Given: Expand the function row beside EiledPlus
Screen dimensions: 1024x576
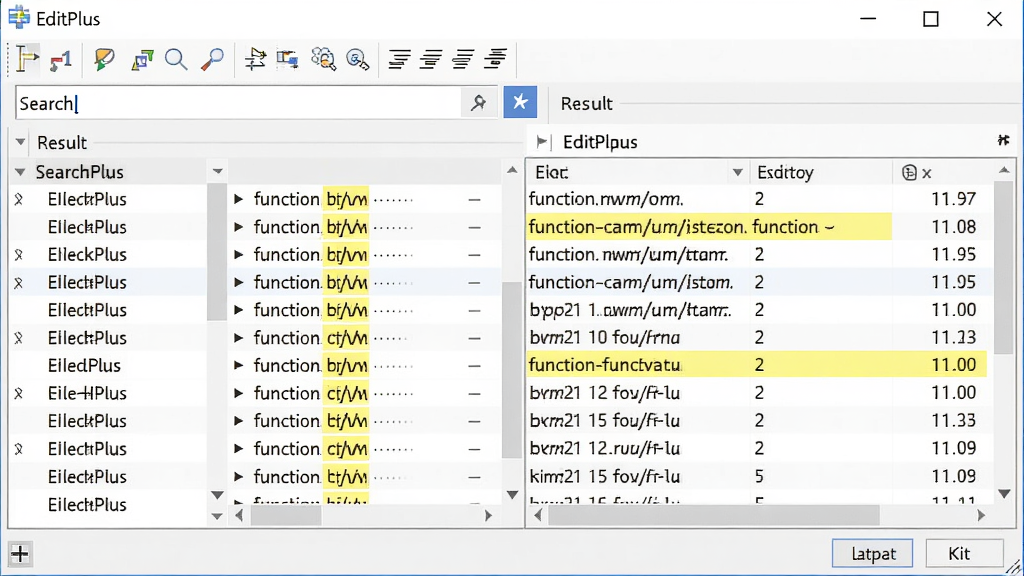Looking at the screenshot, I should click(x=238, y=365).
